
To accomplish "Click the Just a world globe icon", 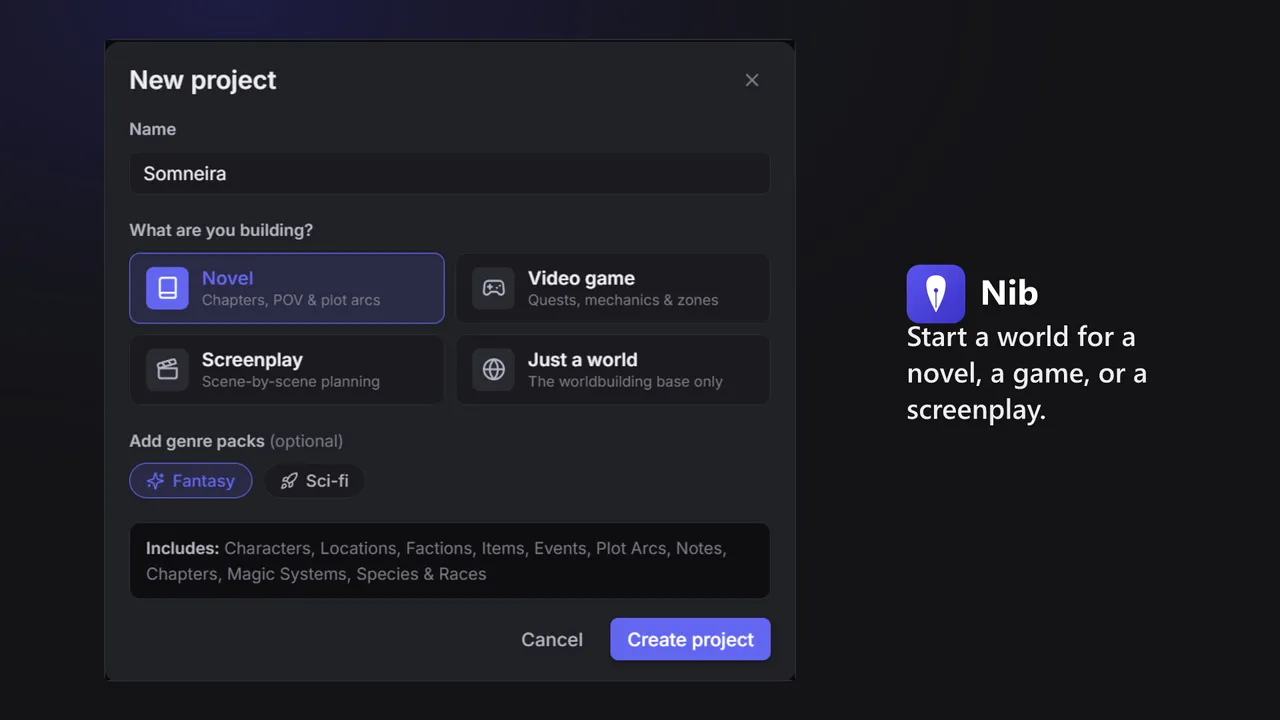I will [x=493, y=370].
